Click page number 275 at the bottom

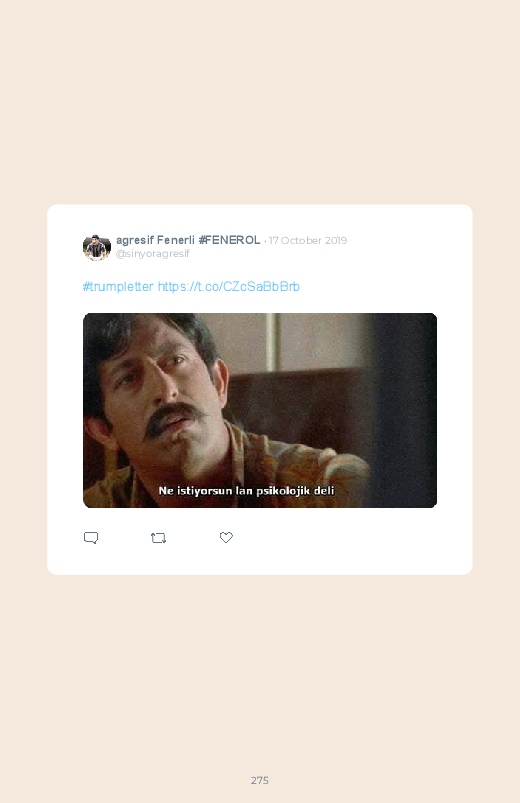[260, 780]
